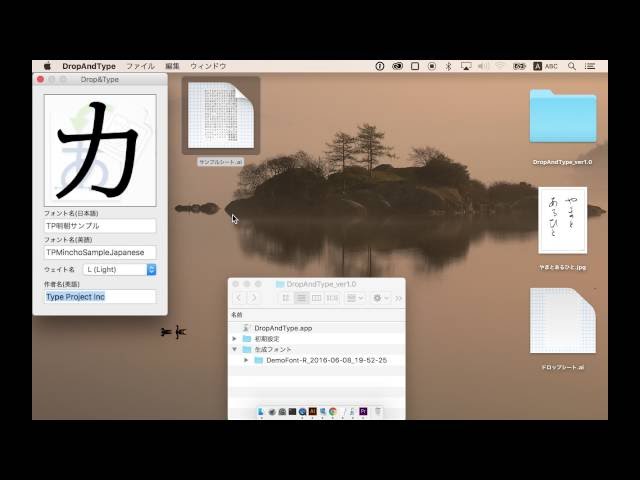This screenshot has width=640, height=480.
Task: Open the Trash in the Dock
Action: click(378, 411)
